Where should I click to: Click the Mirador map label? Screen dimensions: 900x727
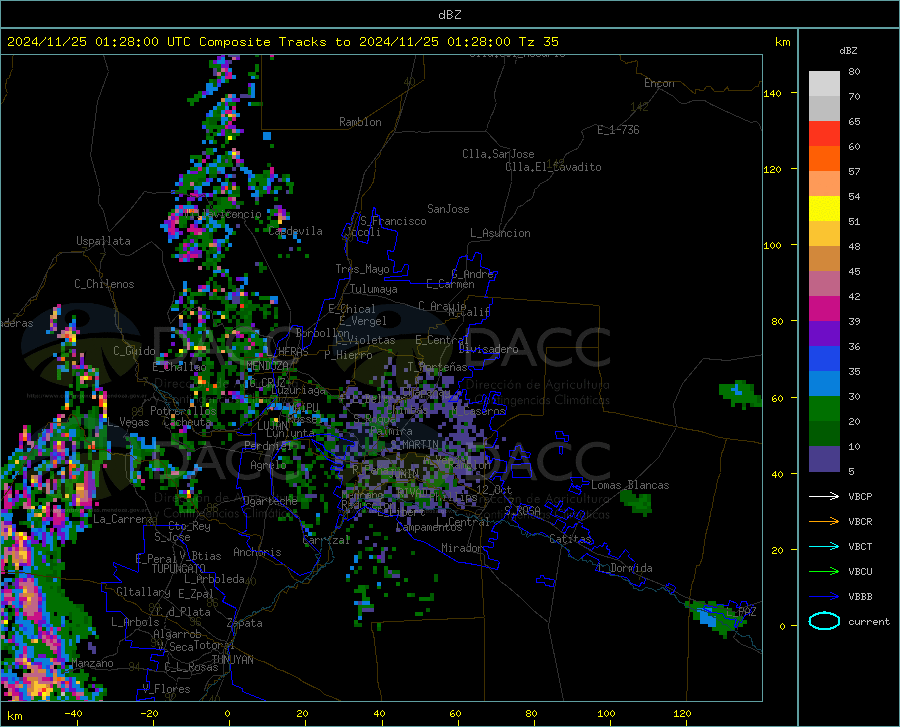coord(461,548)
